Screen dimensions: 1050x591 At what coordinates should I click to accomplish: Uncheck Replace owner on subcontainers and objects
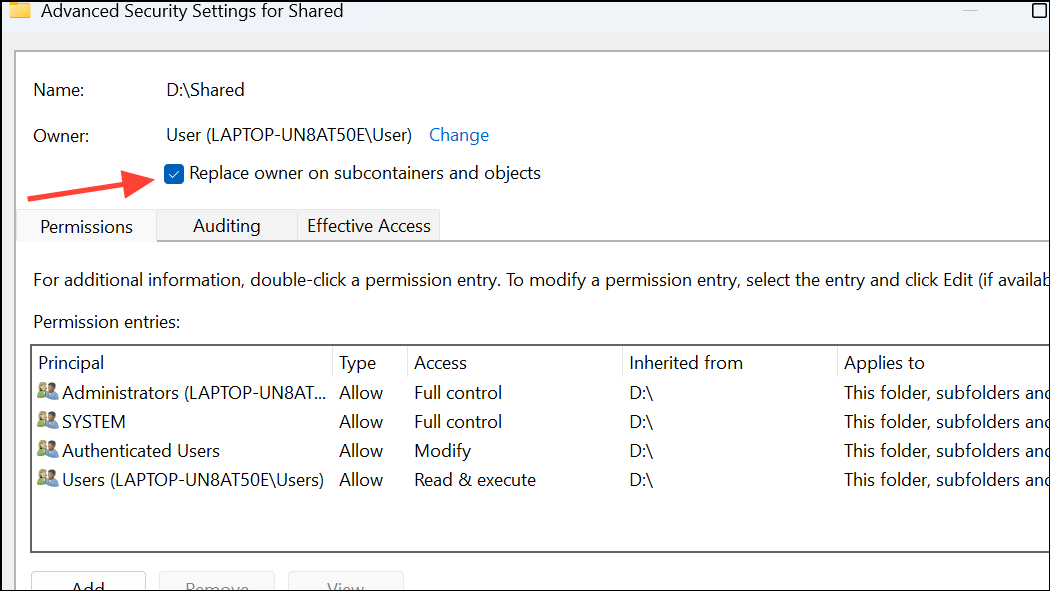click(x=174, y=174)
